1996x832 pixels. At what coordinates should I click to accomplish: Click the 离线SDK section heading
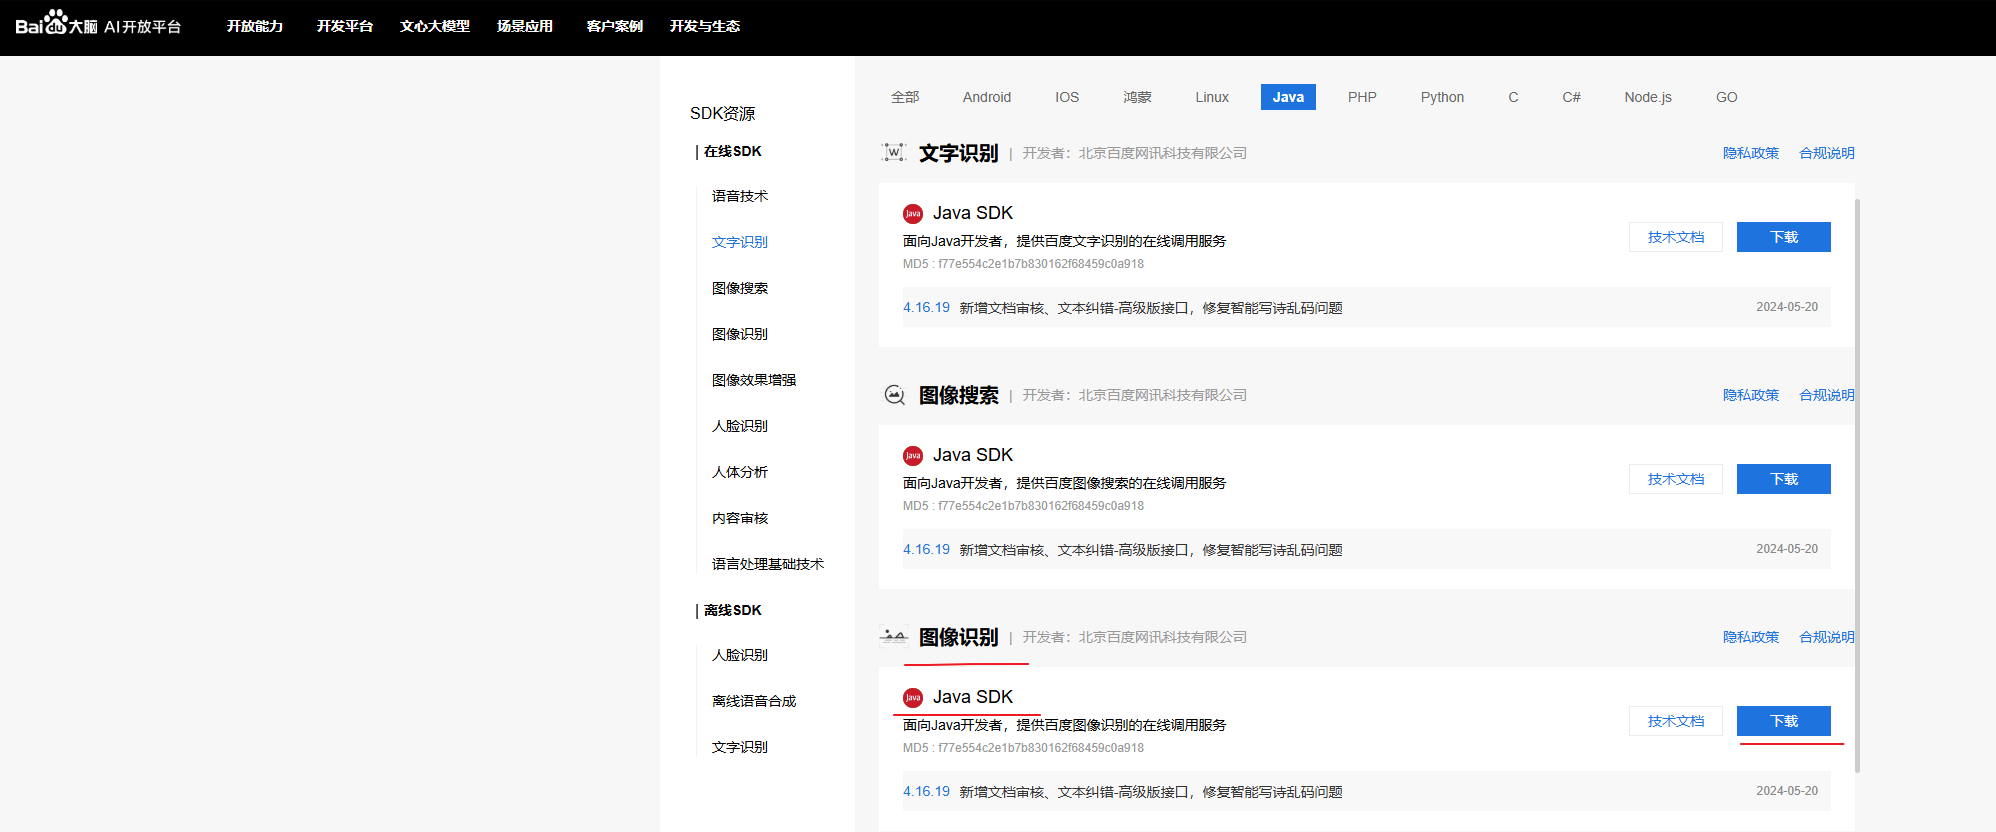coord(732,610)
